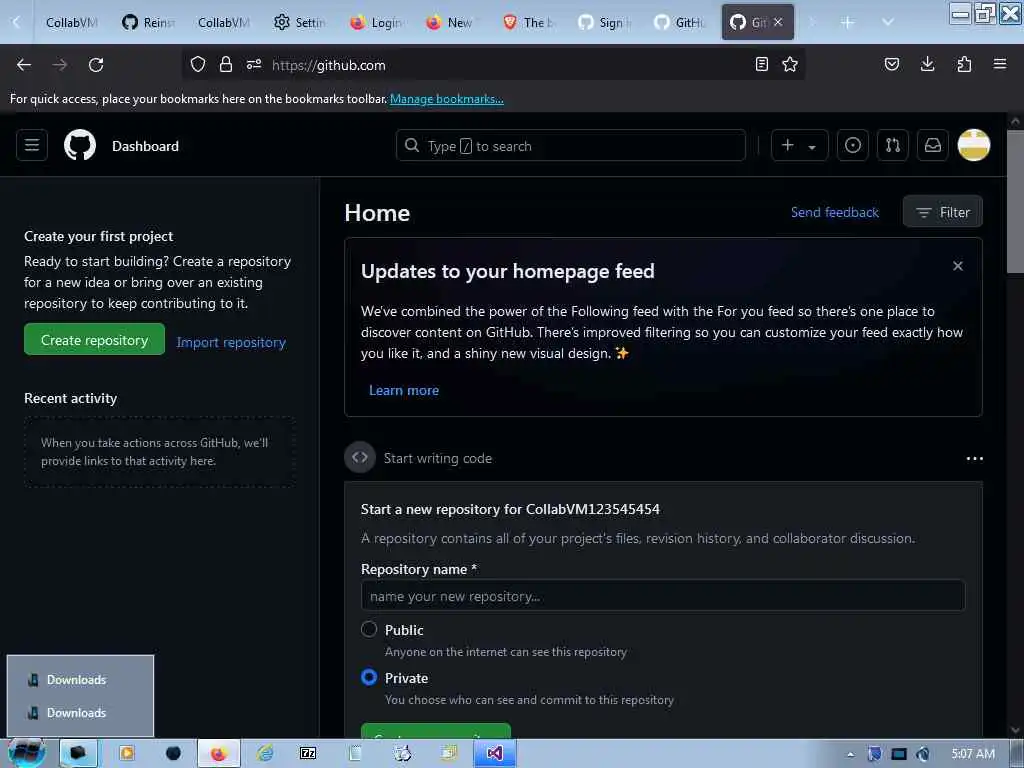This screenshot has height=768, width=1024.
Task: Click the browser Back arrow
Action: (x=24, y=65)
